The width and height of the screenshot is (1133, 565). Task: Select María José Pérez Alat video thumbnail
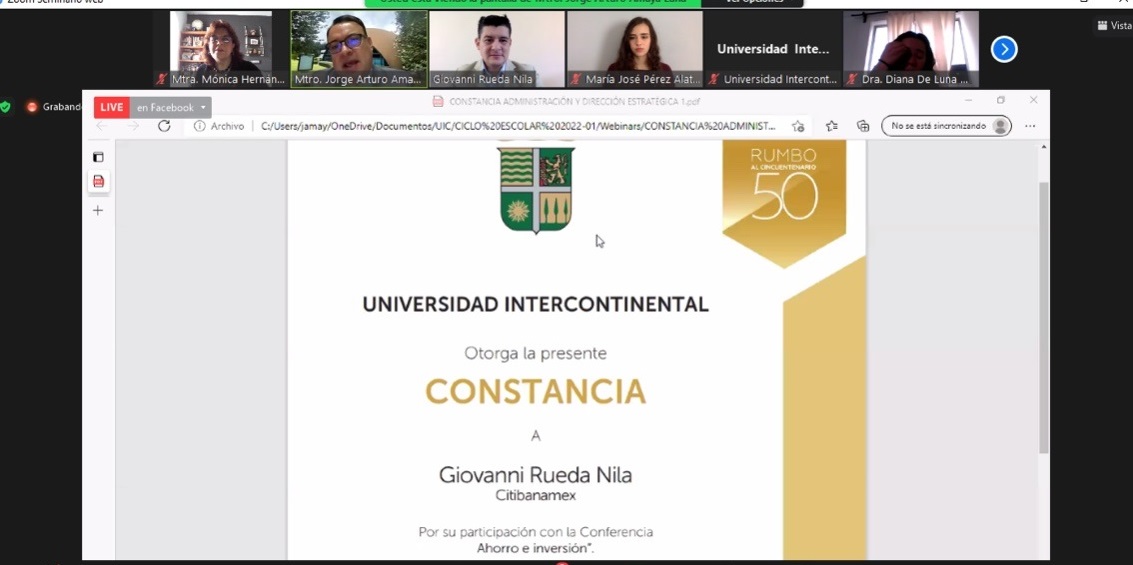coord(634,49)
